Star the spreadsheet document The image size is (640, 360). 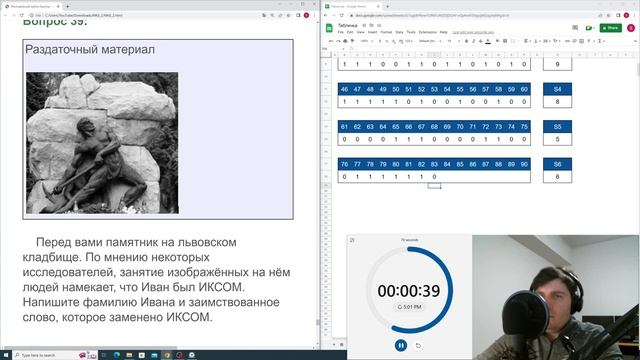(x=364, y=25)
